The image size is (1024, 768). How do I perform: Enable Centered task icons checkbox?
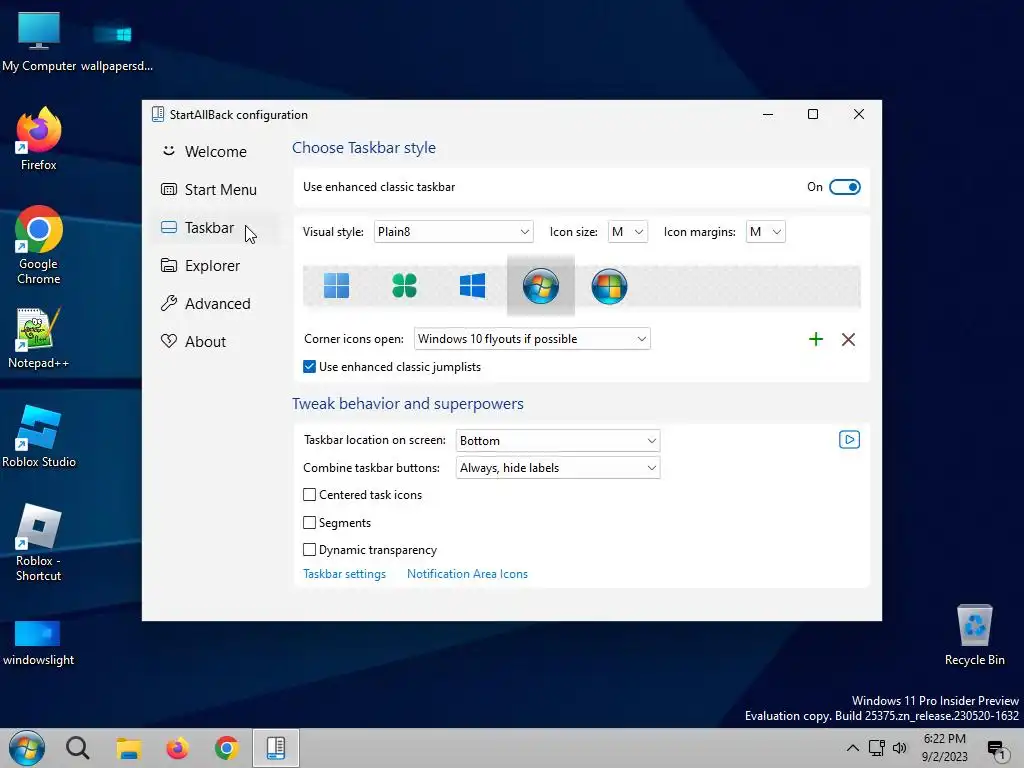310,495
